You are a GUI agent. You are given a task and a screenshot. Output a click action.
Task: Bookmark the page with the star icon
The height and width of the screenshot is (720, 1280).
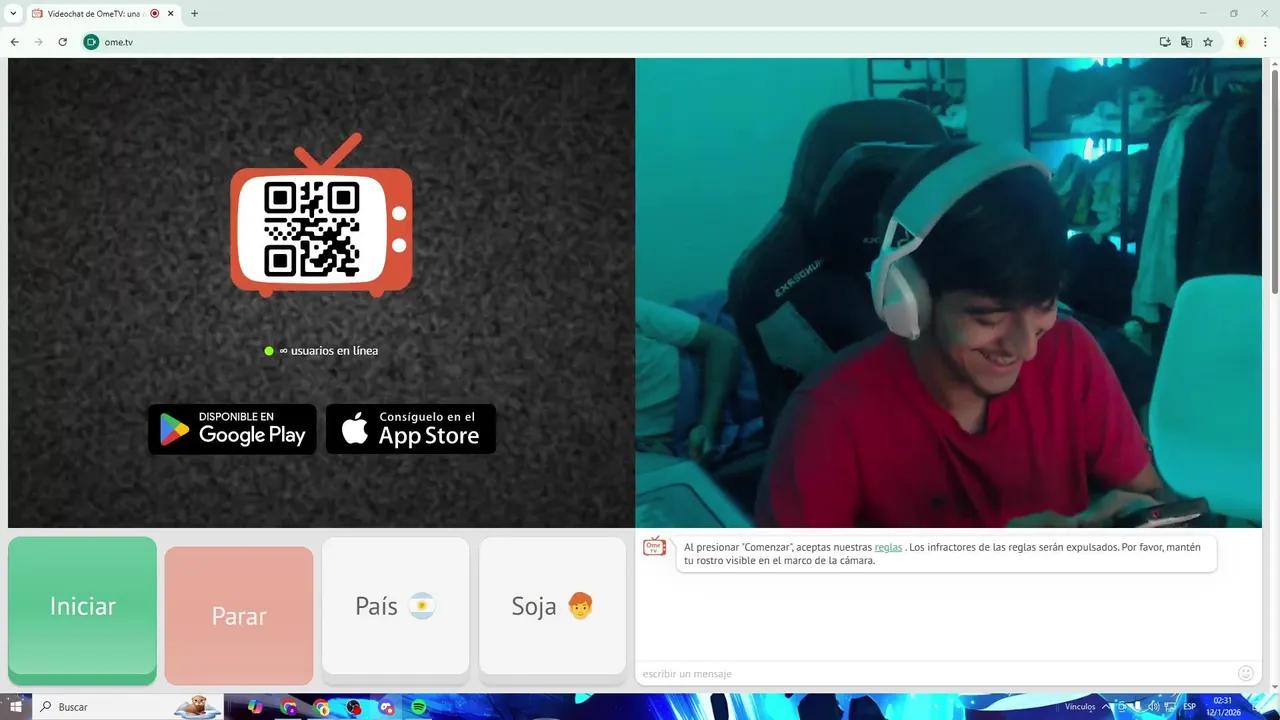tap(1208, 42)
